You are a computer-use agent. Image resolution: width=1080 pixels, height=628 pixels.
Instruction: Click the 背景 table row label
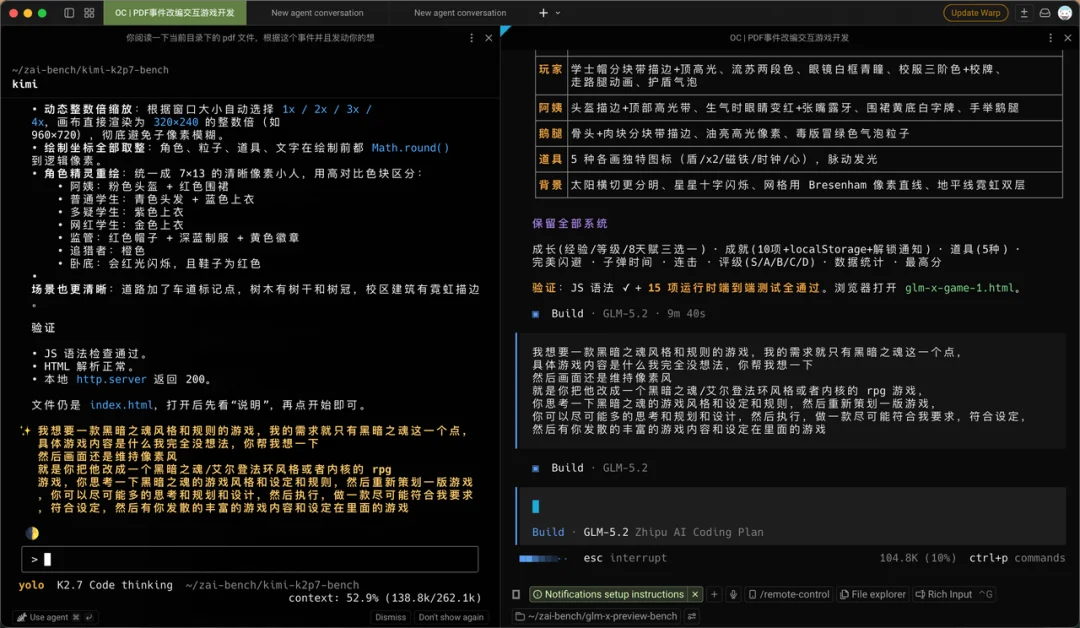click(x=550, y=185)
